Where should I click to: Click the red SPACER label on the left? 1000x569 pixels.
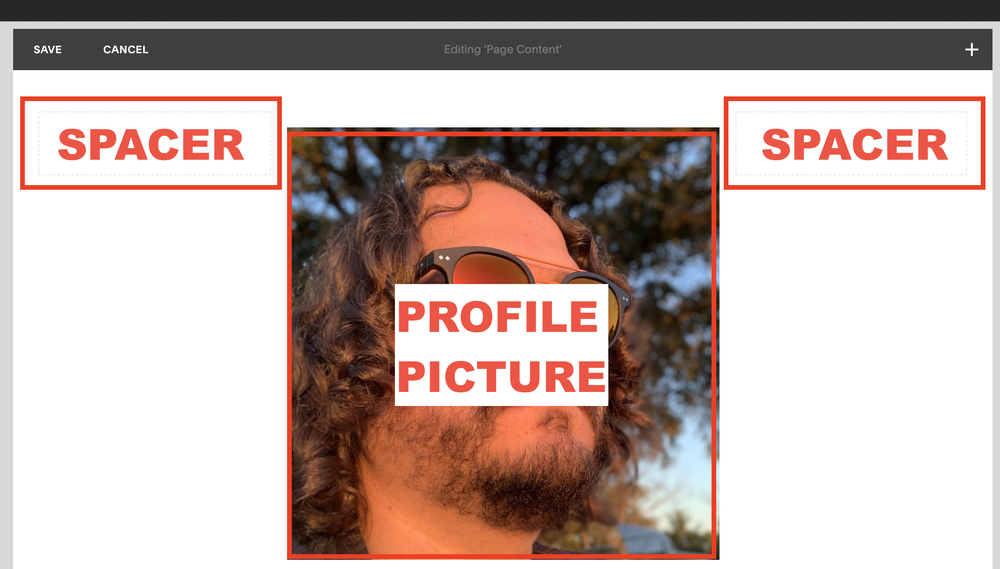[151, 144]
